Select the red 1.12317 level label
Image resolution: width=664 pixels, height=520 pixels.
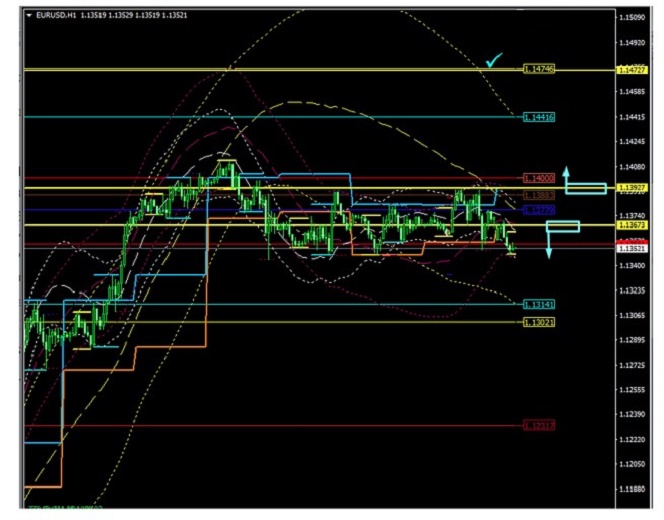point(539,425)
